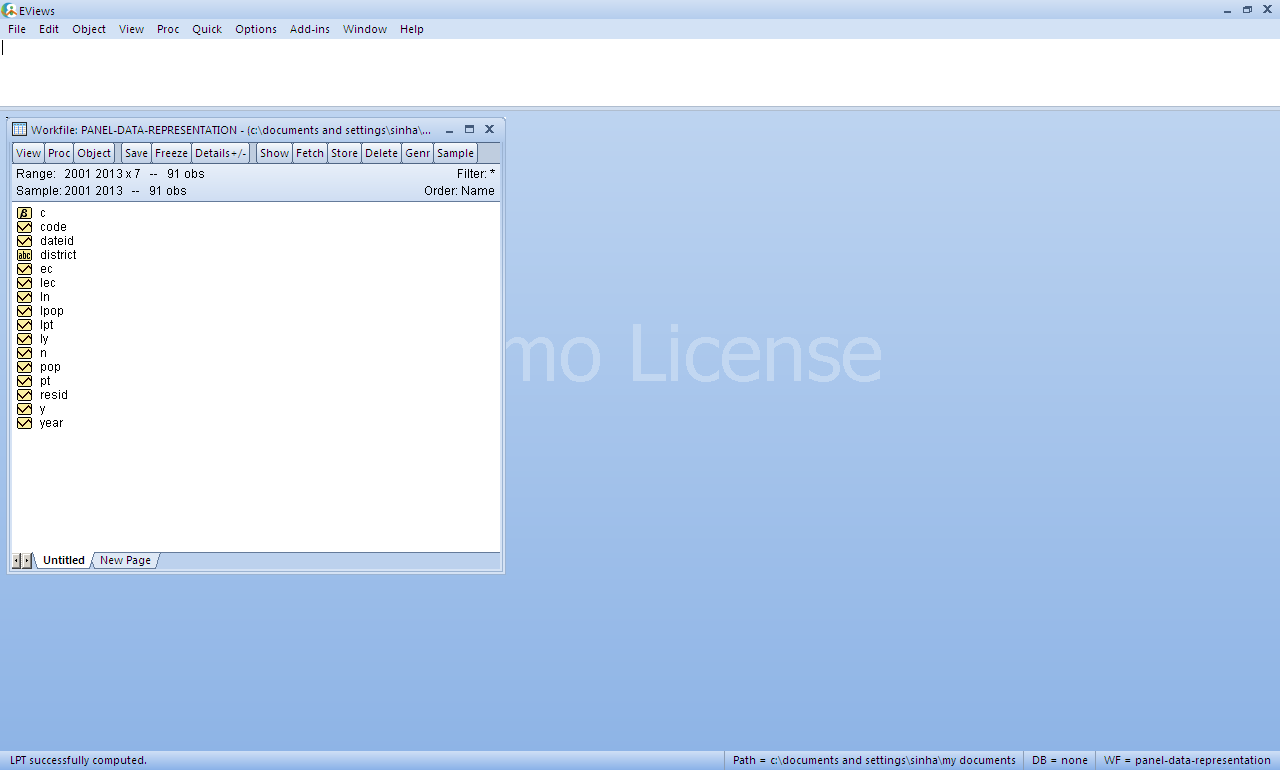1280x770 pixels.
Task: Click the right page-tab scroll arrow
Action: 27,561
